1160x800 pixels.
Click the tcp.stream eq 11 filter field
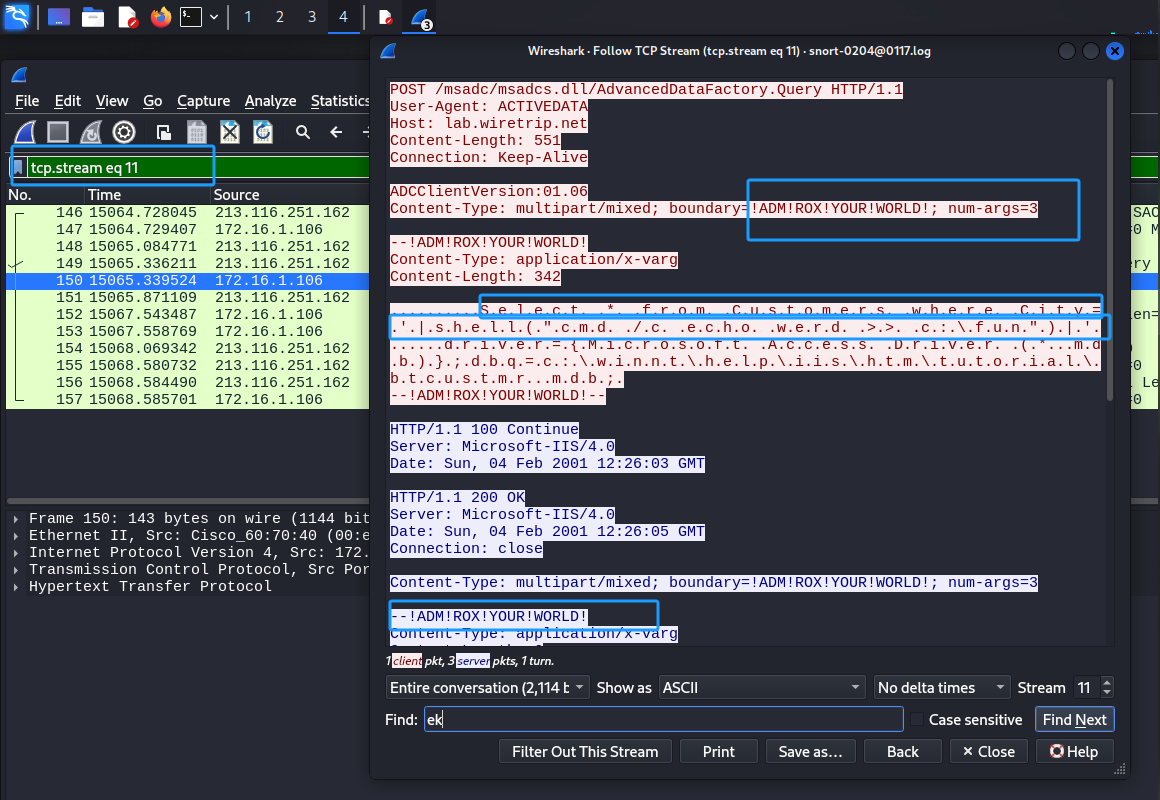pyautogui.click(x=198, y=168)
